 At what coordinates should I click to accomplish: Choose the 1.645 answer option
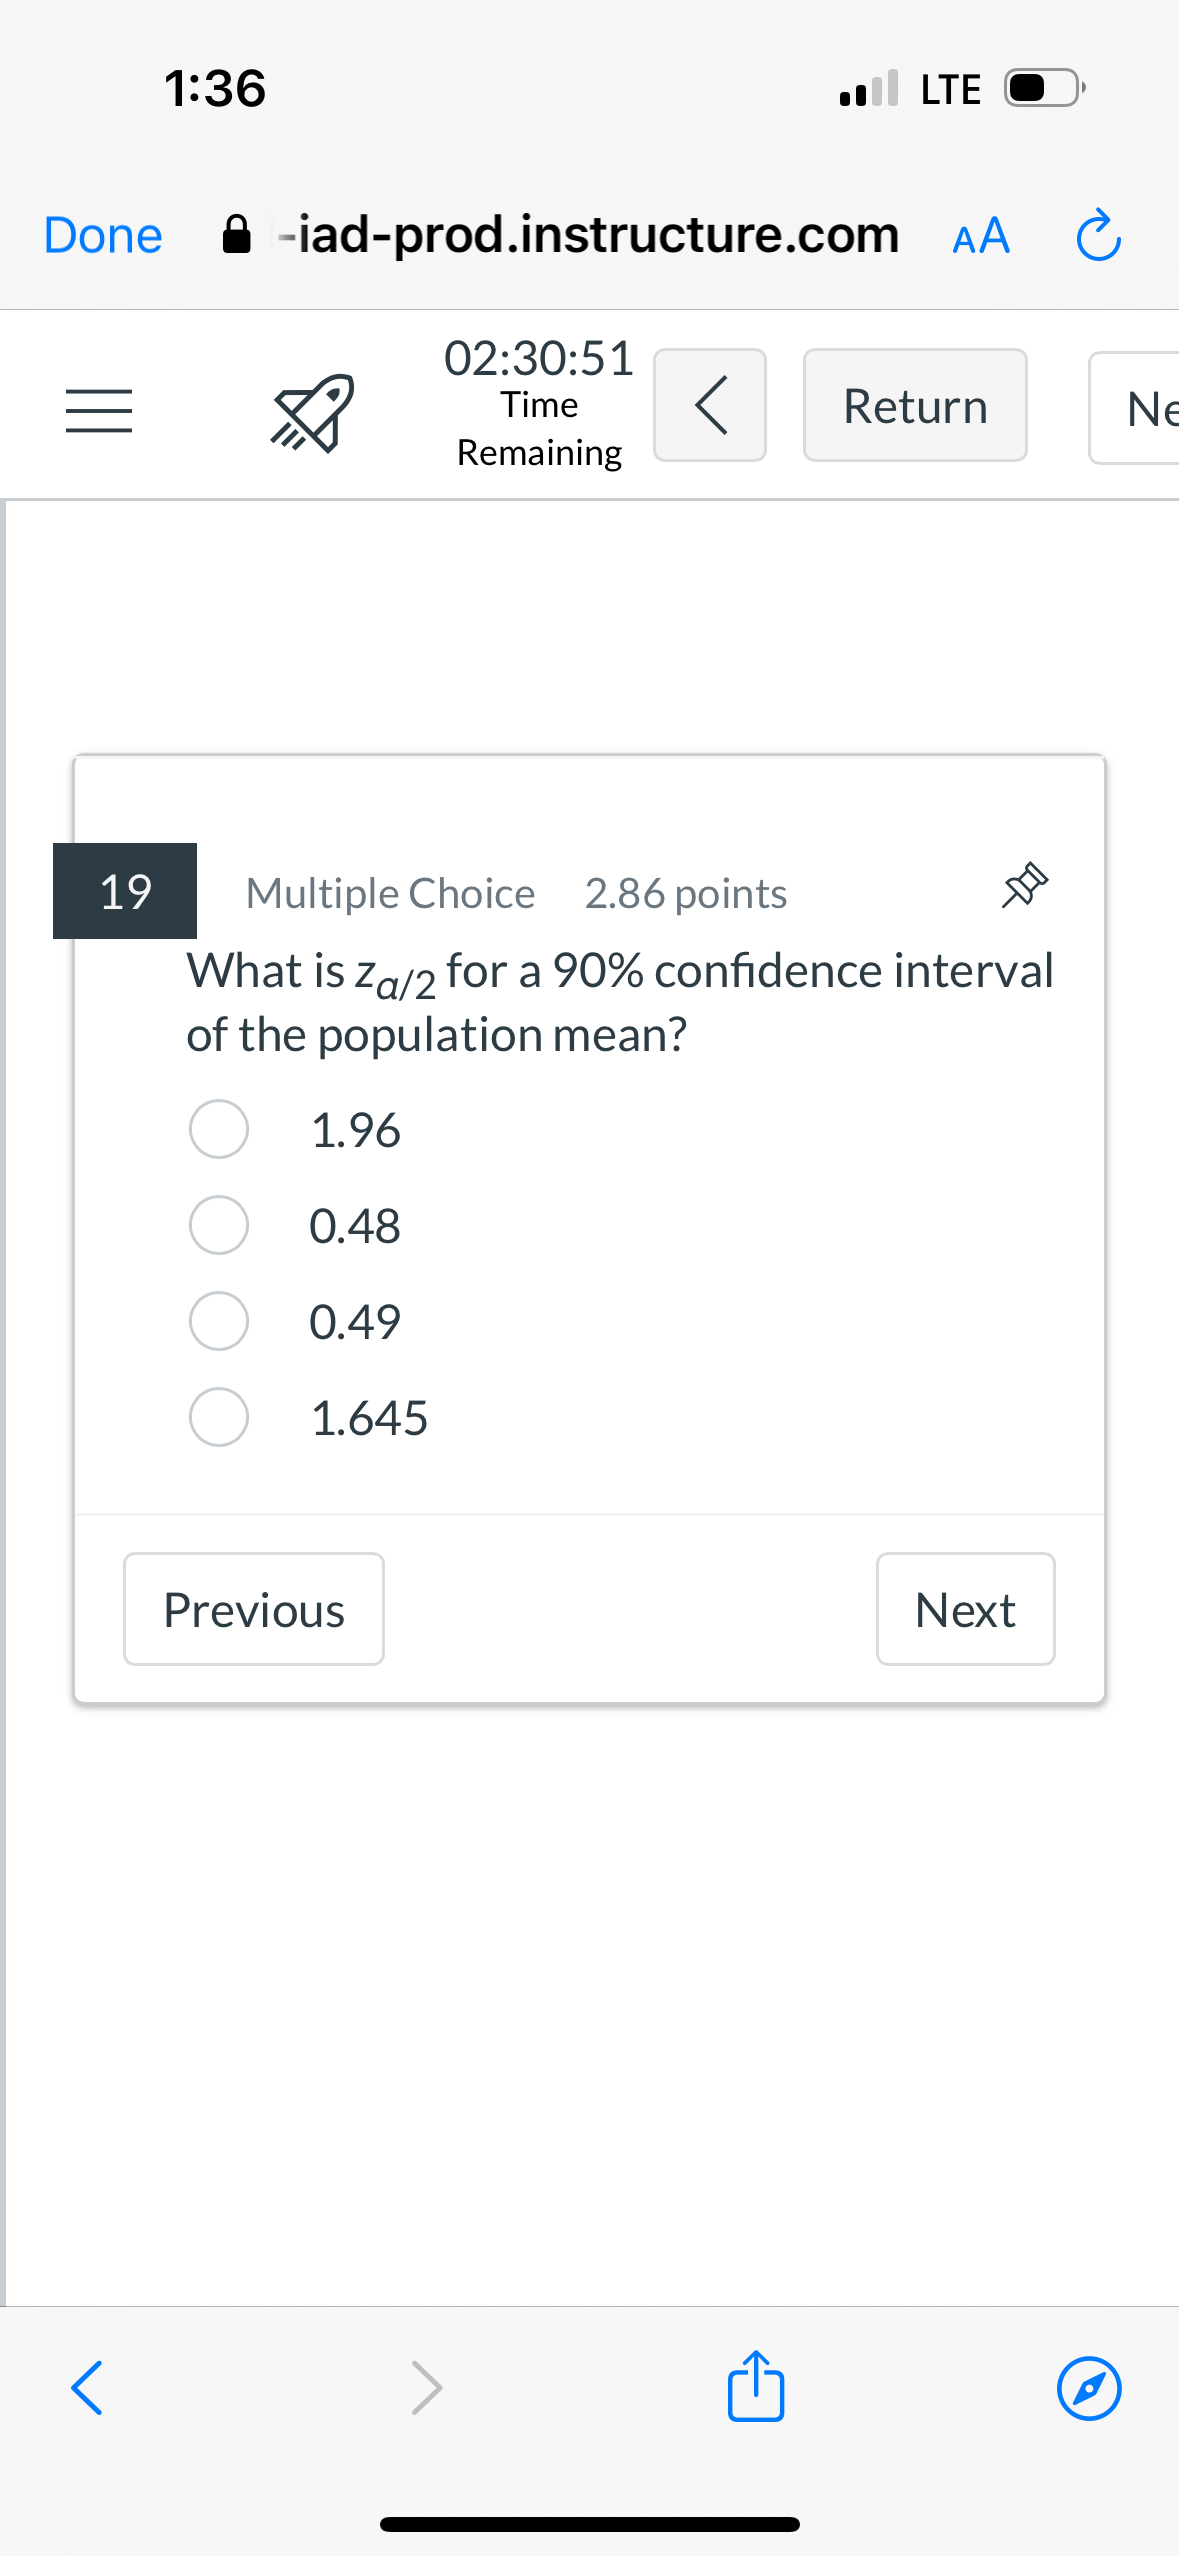[219, 1417]
